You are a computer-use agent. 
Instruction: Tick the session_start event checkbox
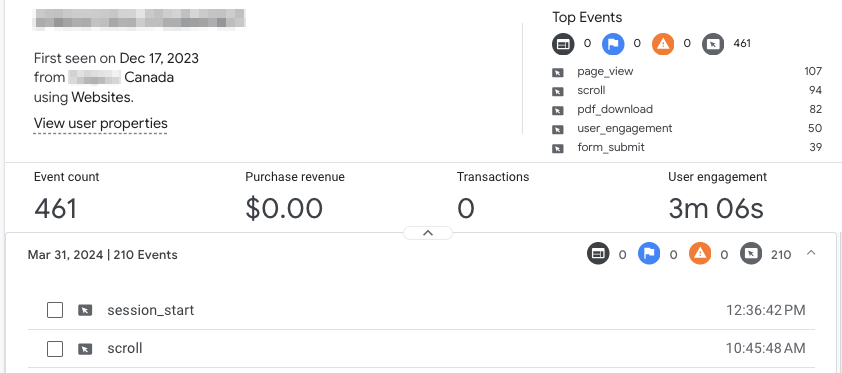coord(55,310)
